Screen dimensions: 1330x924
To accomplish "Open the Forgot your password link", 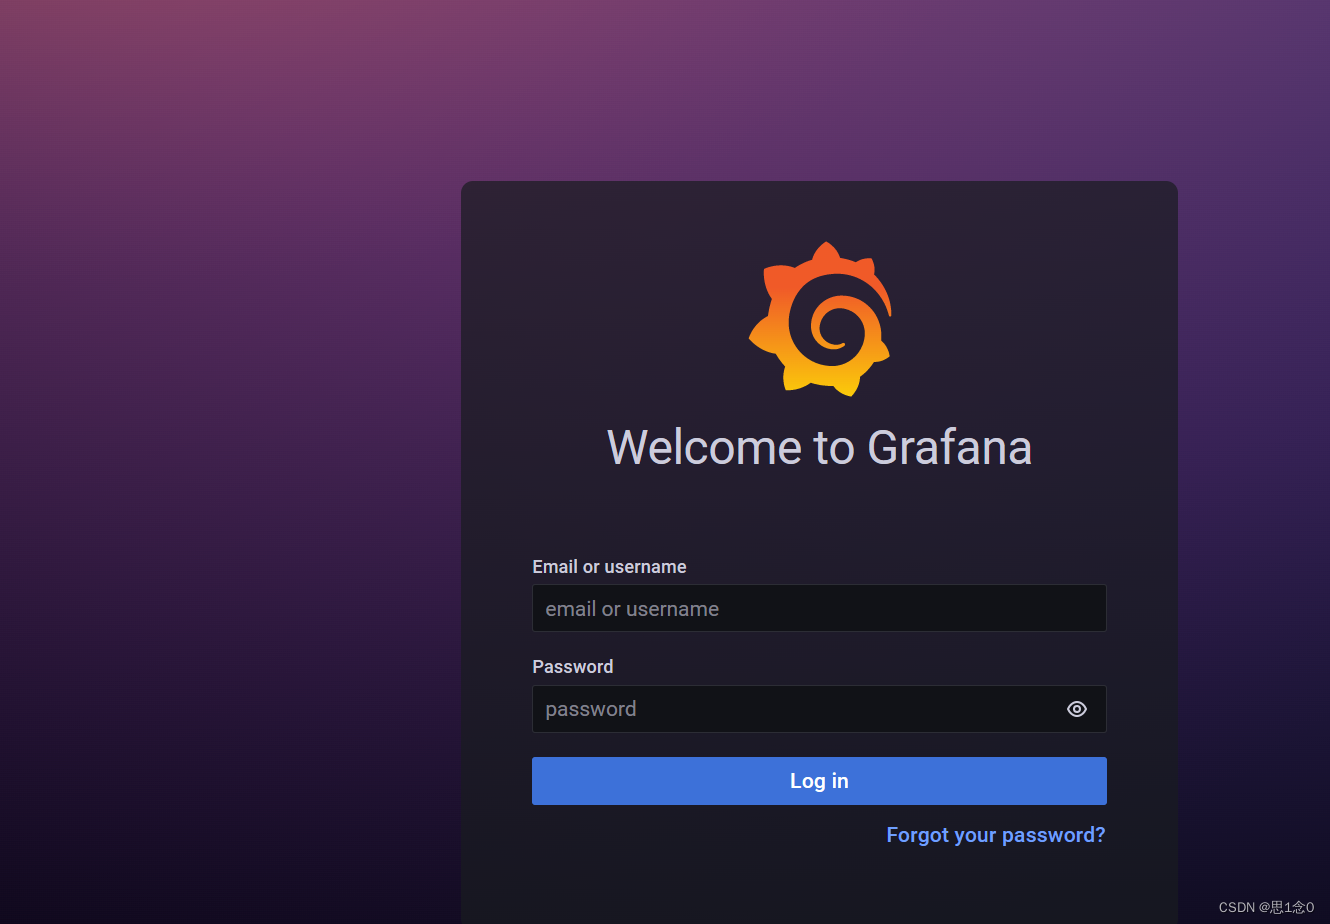I will pyautogui.click(x=996, y=835).
